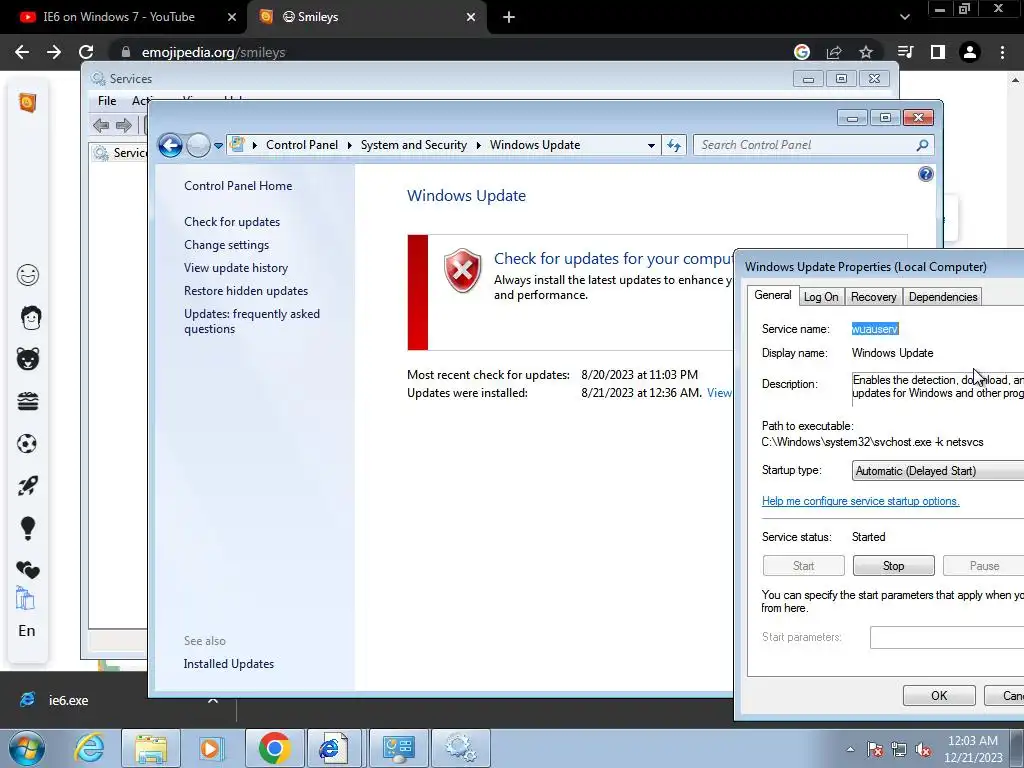The image size is (1024, 768).
Task: Select the People category icon
Action: [x=30, y=317]
